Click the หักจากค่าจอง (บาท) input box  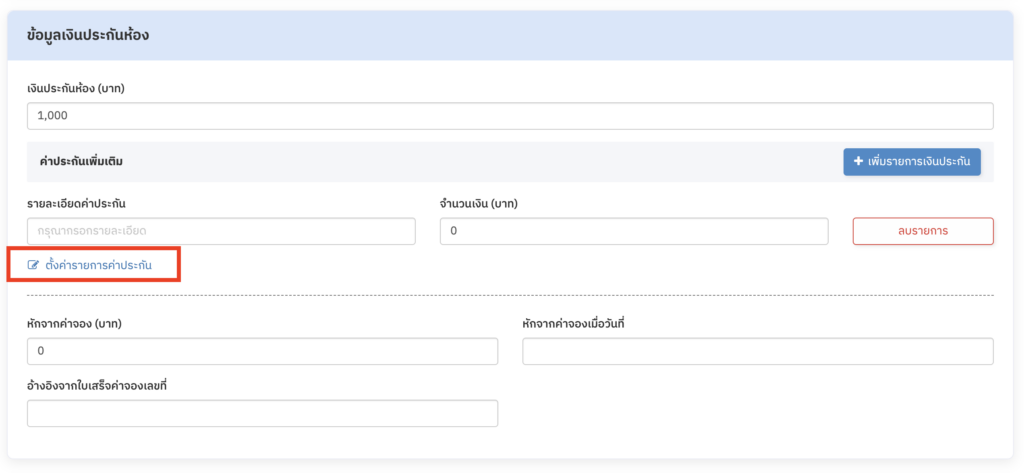tap(262, 351)
